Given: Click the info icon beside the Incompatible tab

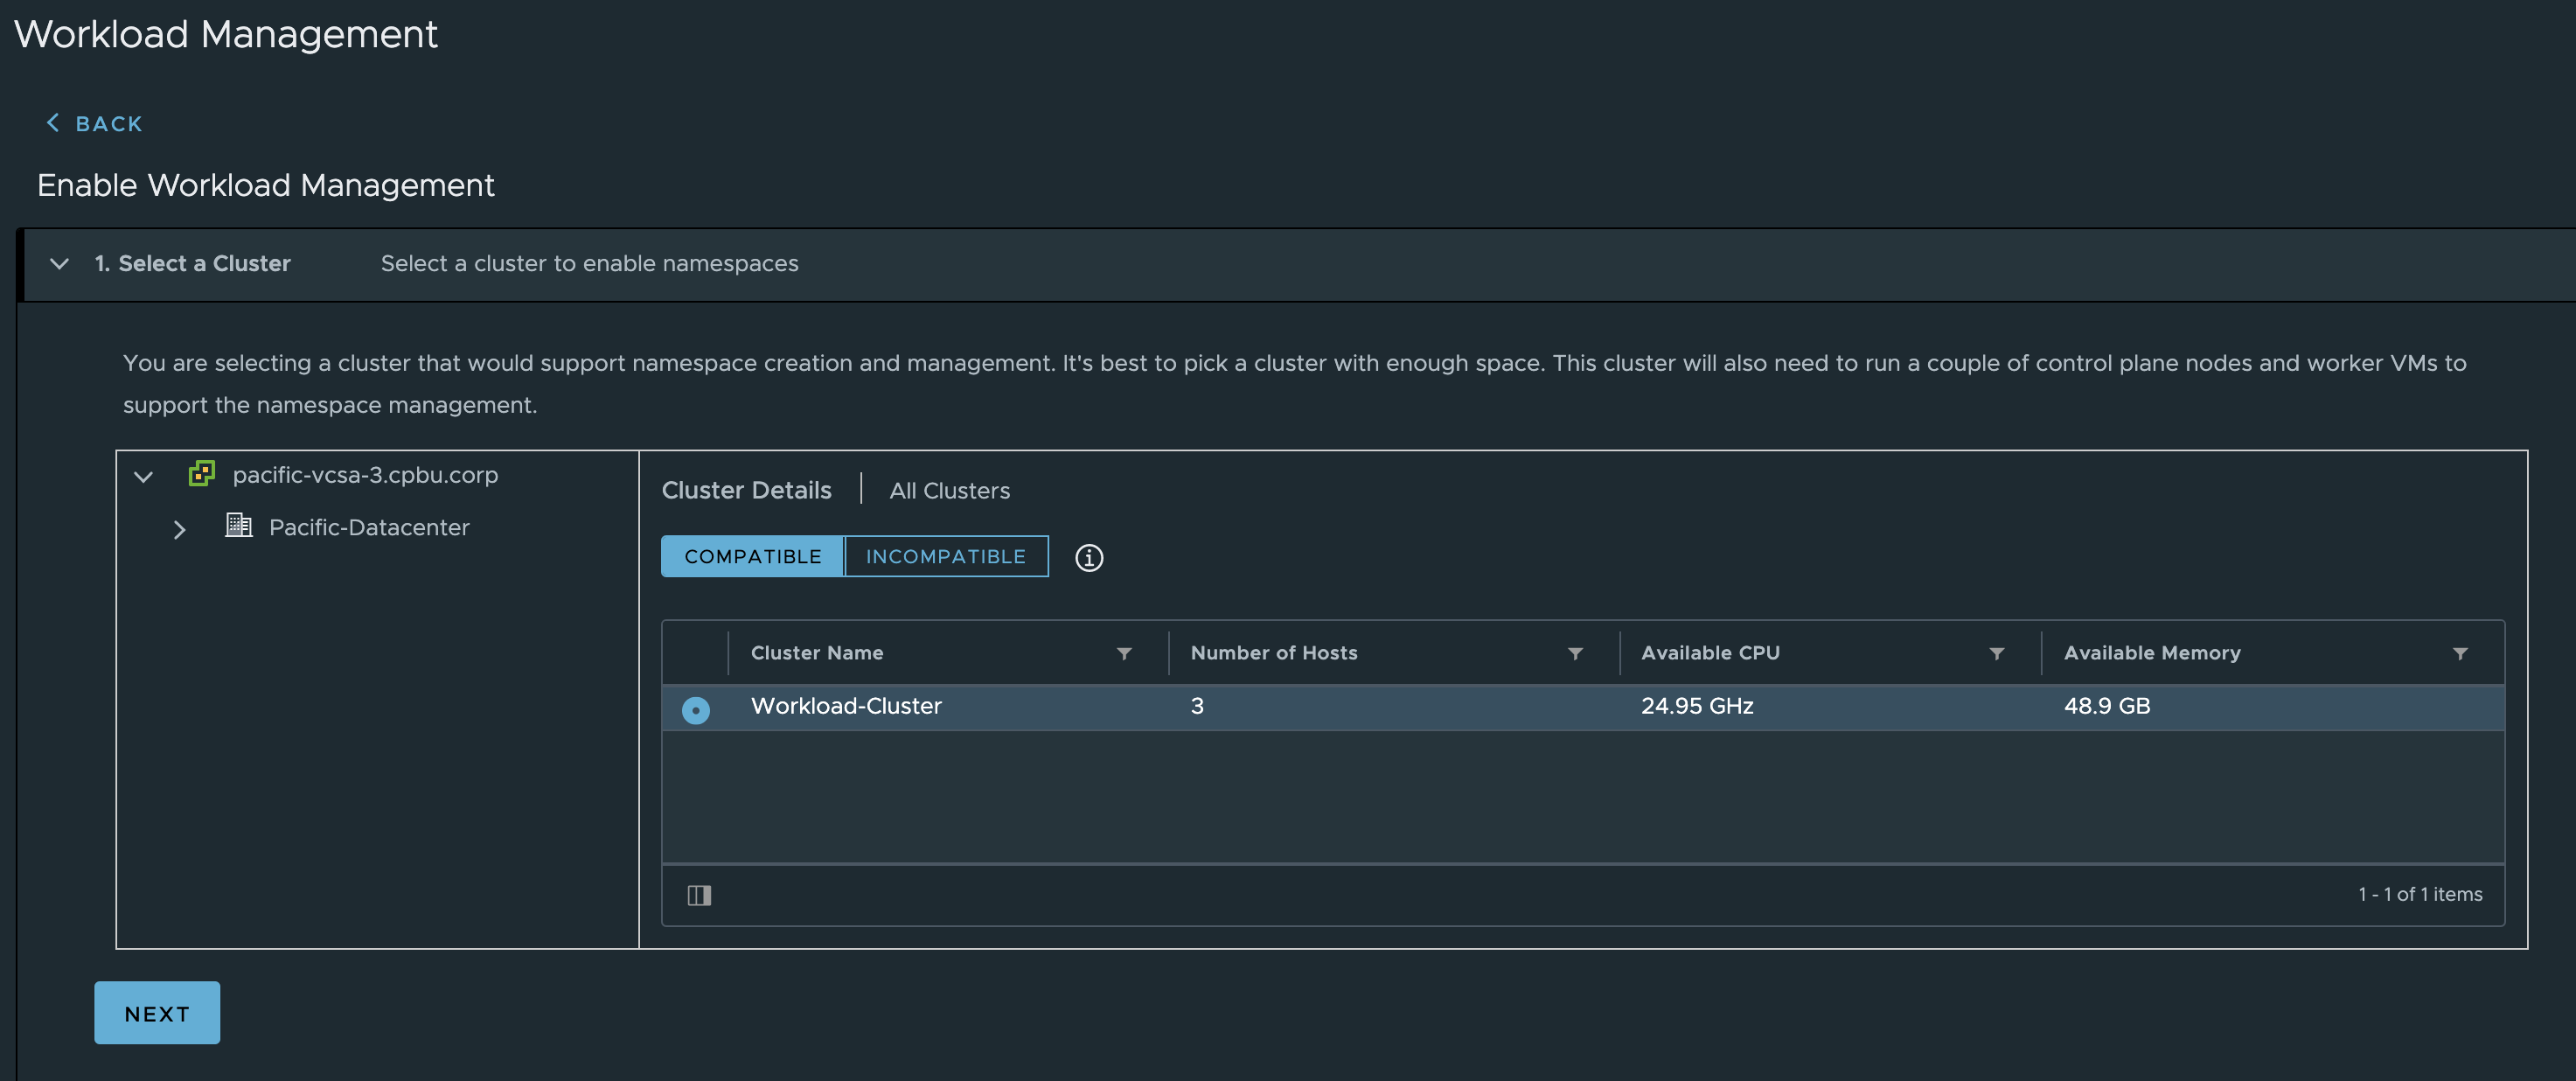Looking at the screenshot, I should pyautogui.click(x=1088, y=558).
